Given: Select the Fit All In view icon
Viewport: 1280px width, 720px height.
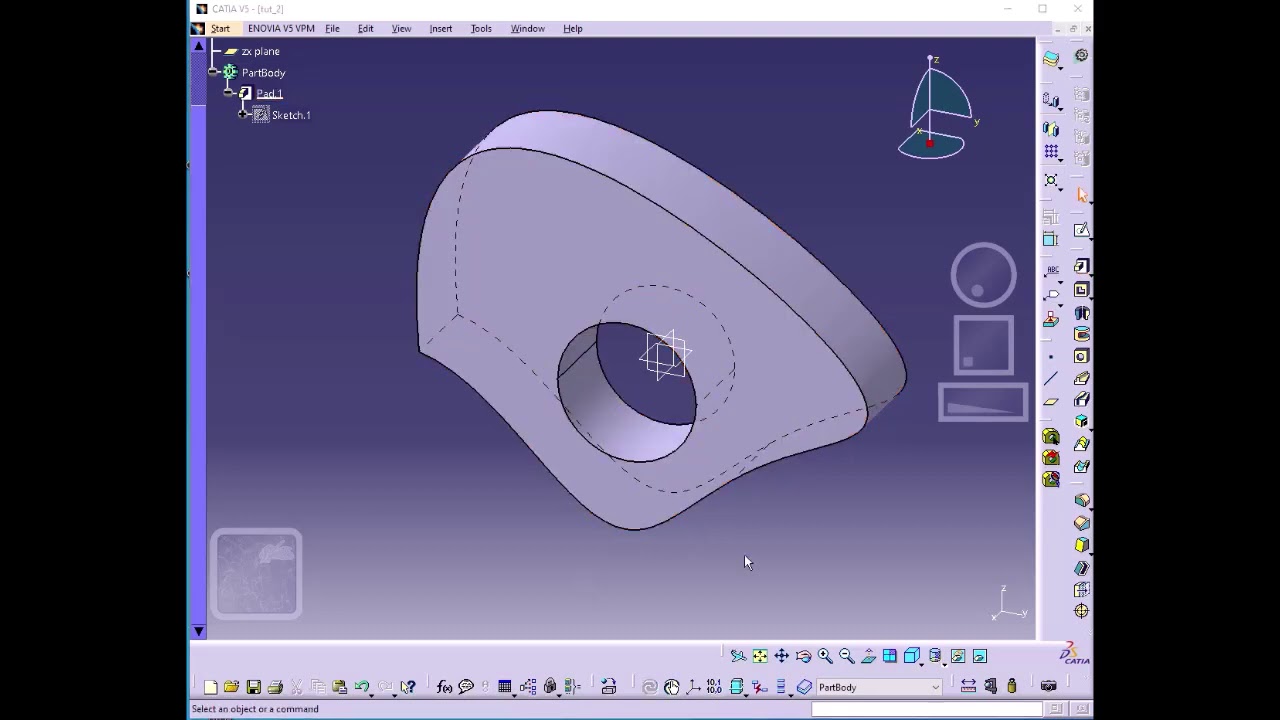Looking at the screenshot, I should [760, 656].
